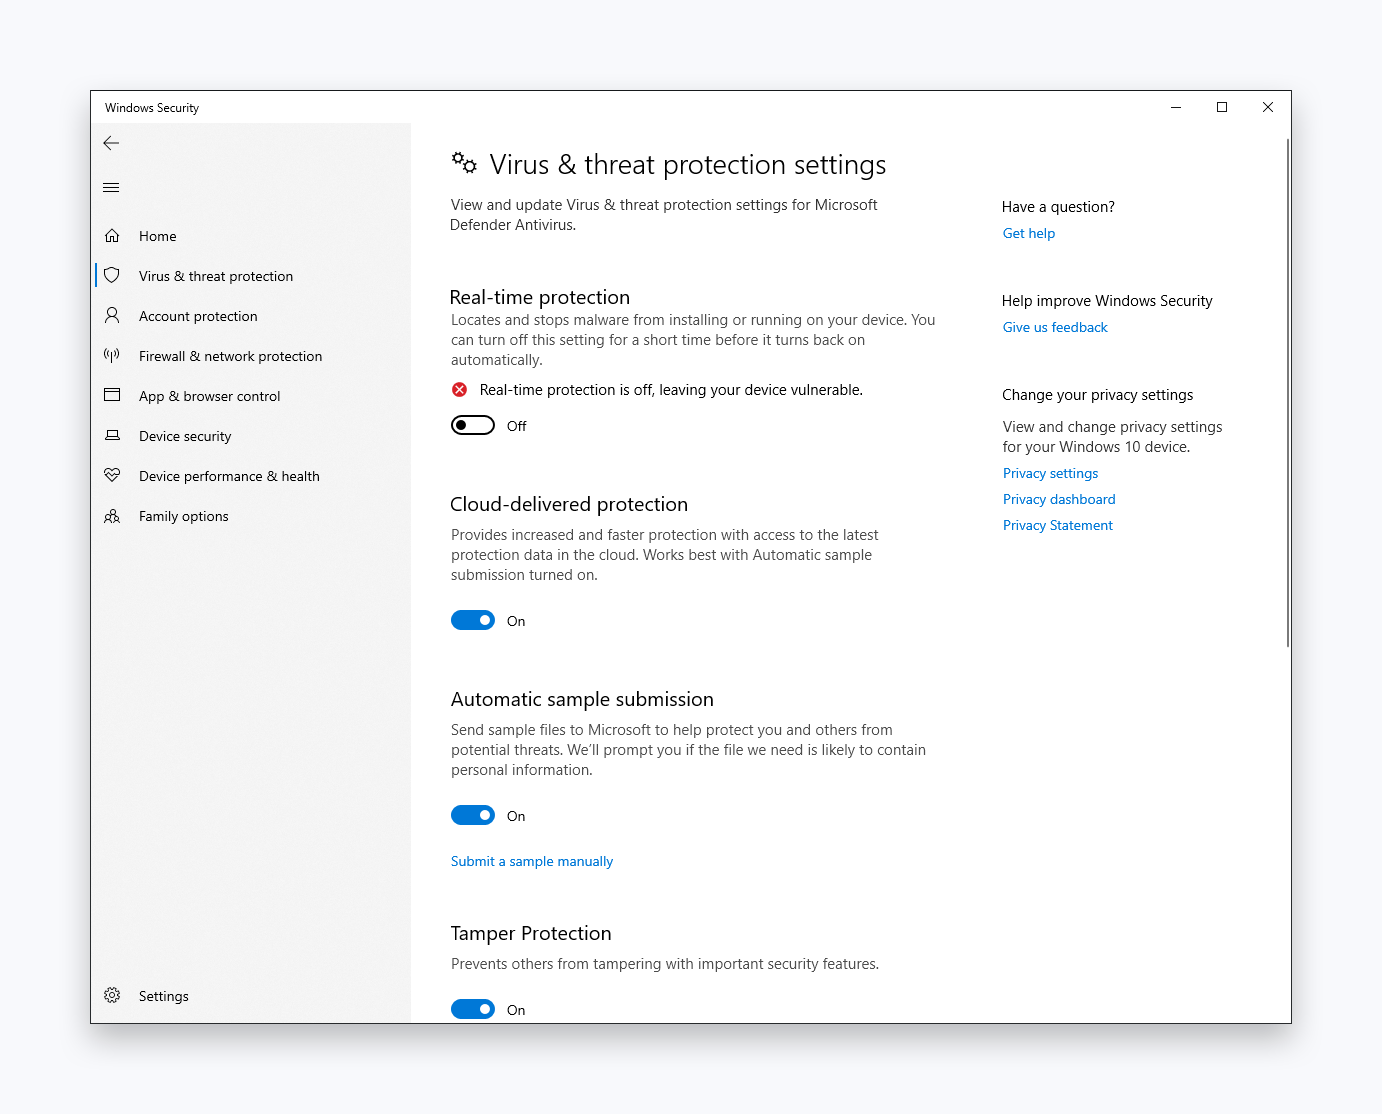Click the Cloud-delivered protection heading
The image size is (1382, 1114).
pos(569,504)
